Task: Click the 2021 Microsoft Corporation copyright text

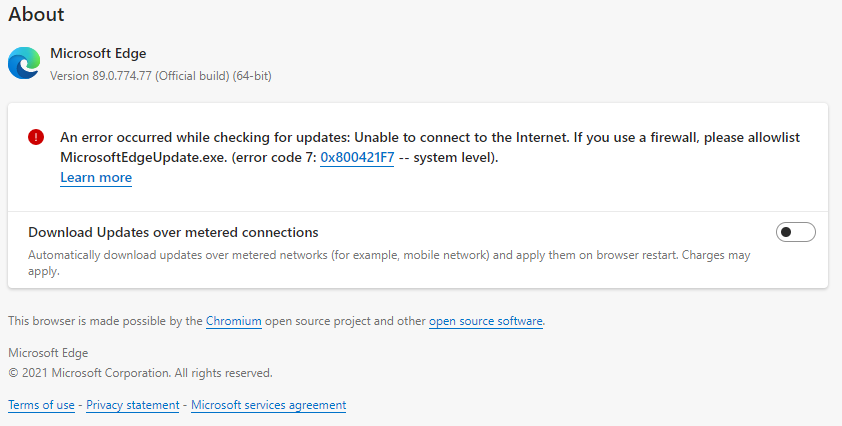Action: (140, 373)
